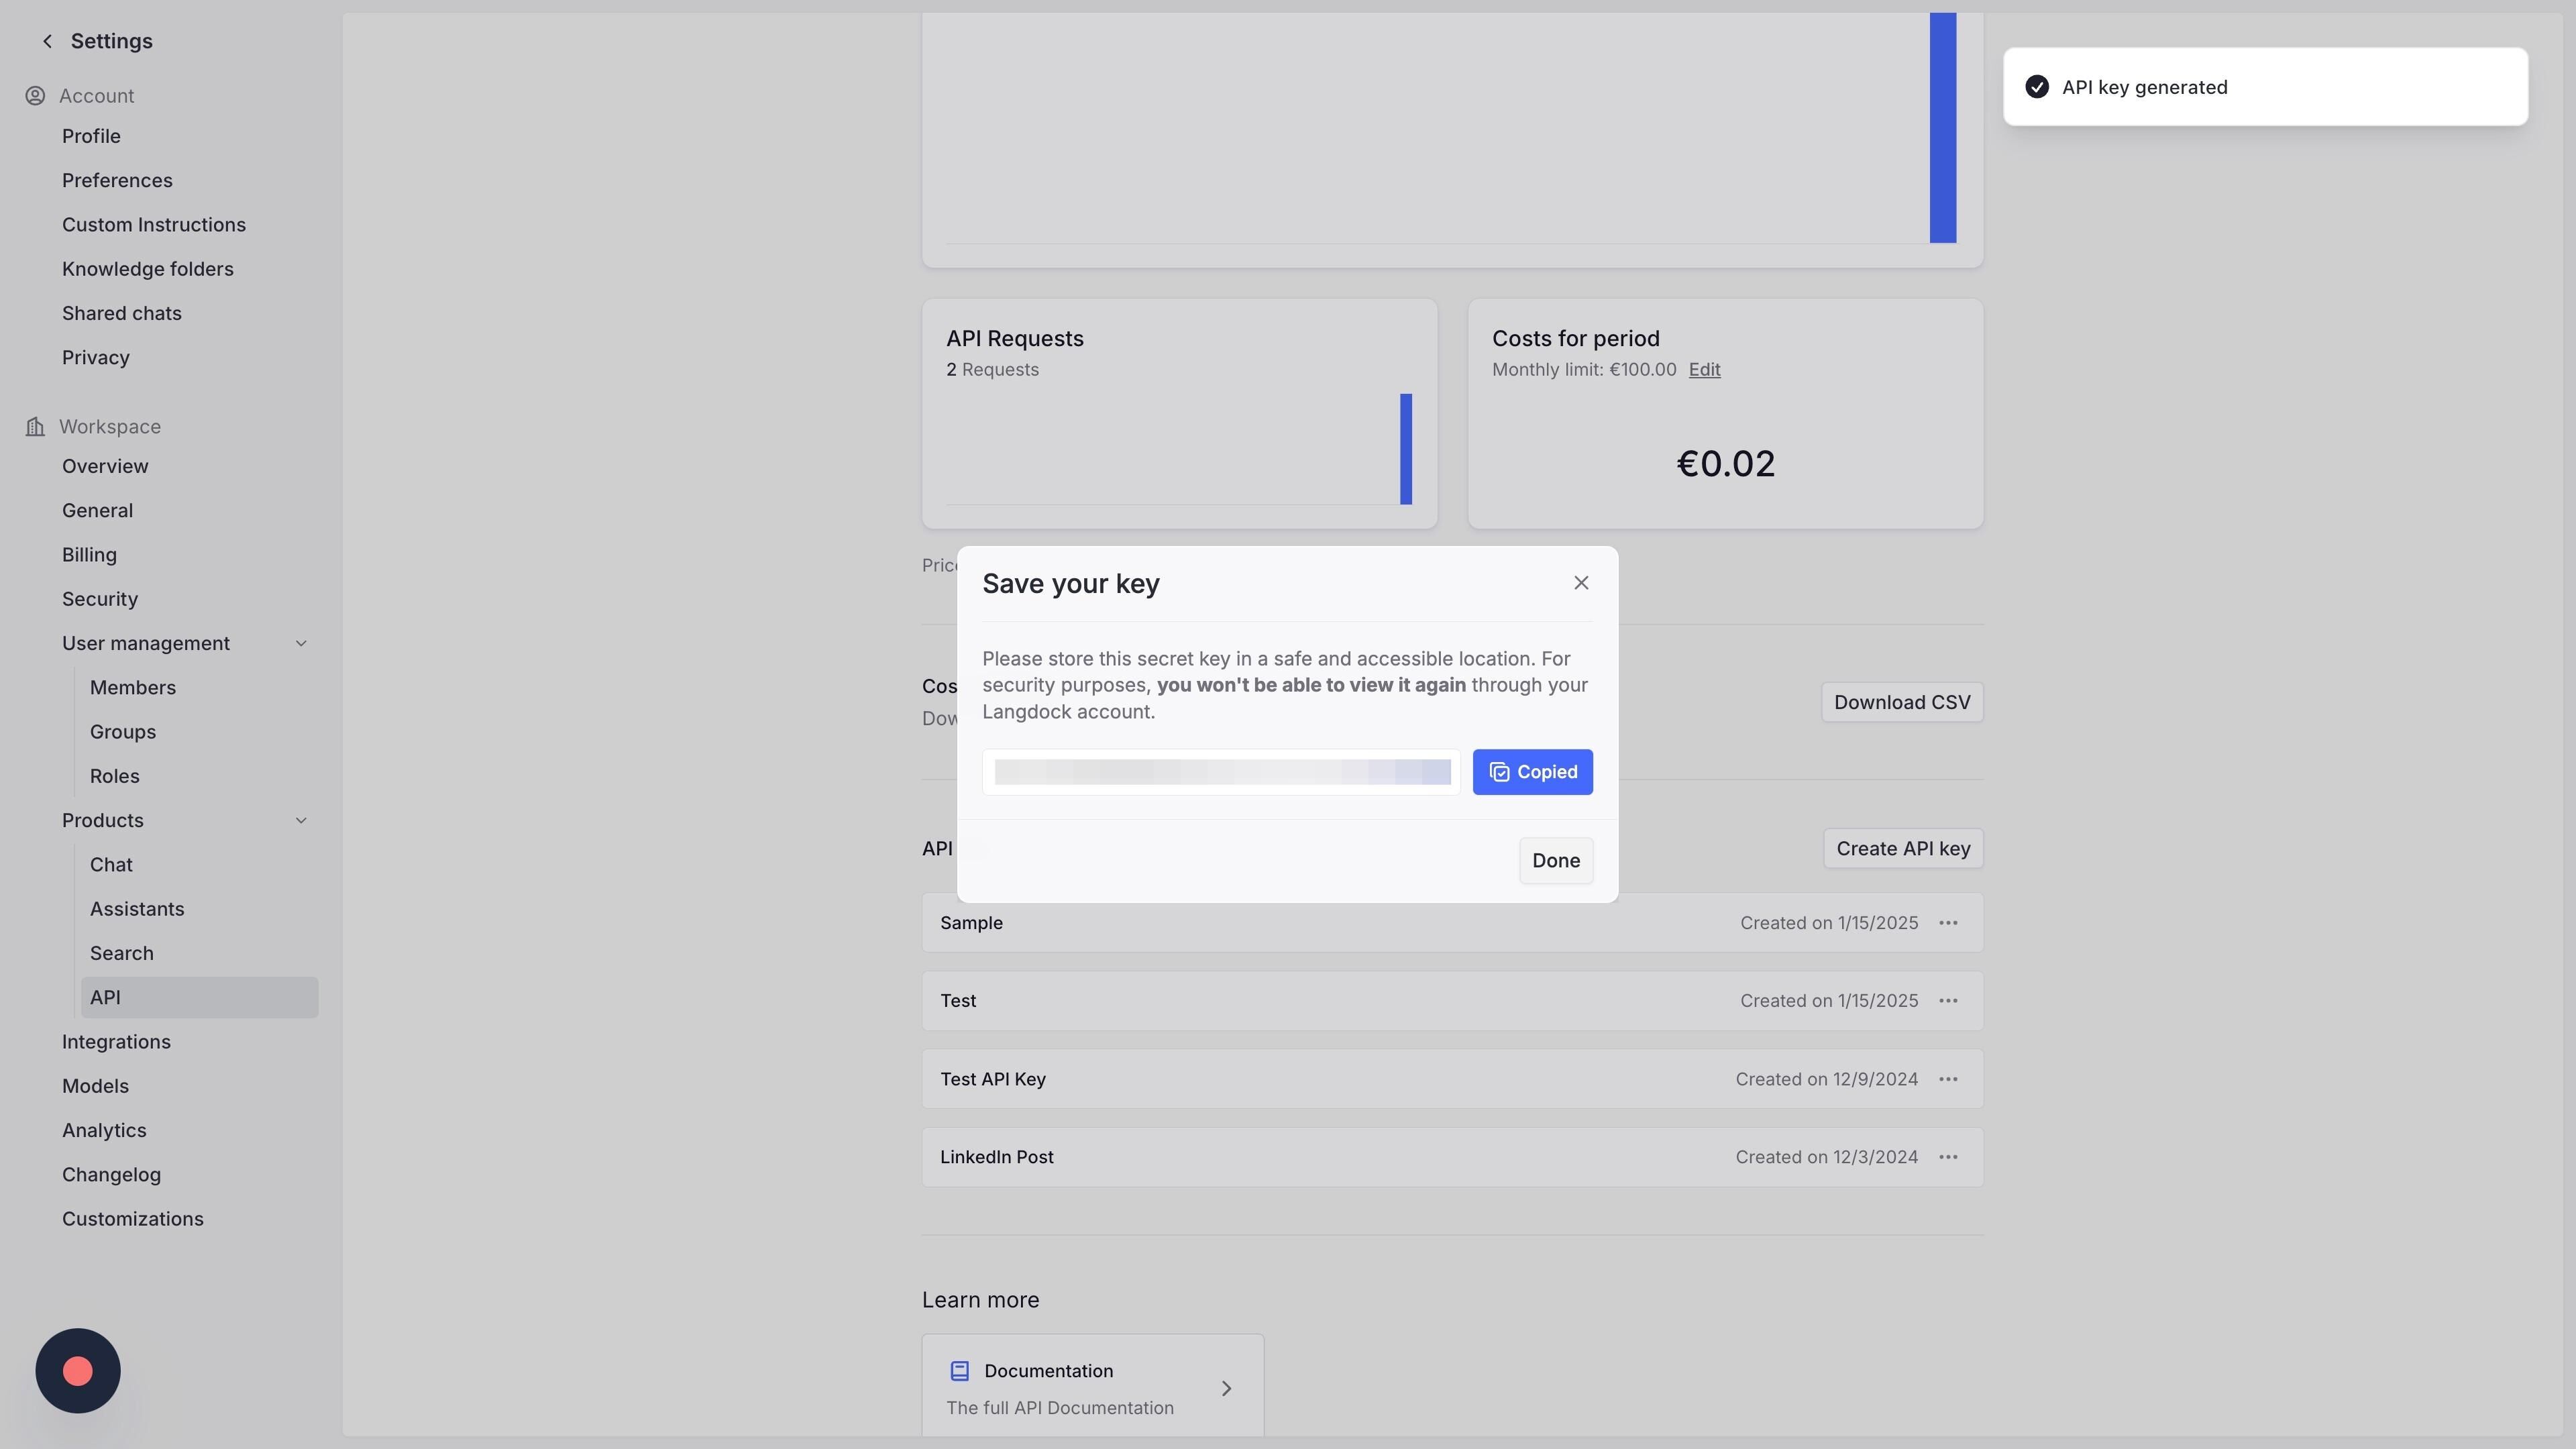This screenshot has width=2576, height=1449.
Task: Collapse the Products section
Action: click(301, 820)
